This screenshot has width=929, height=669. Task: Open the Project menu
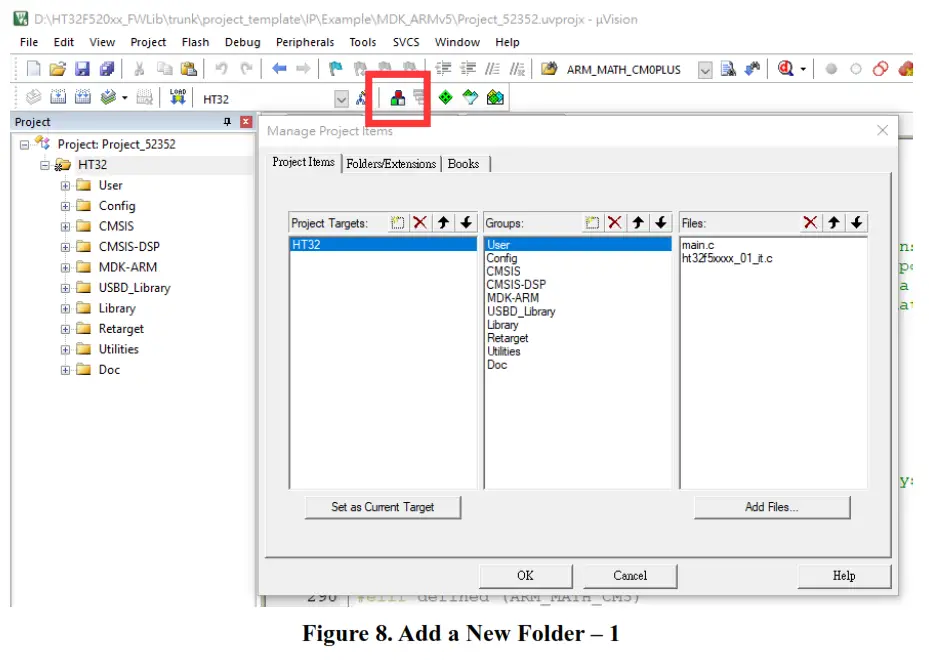click(x=148, y=42)
